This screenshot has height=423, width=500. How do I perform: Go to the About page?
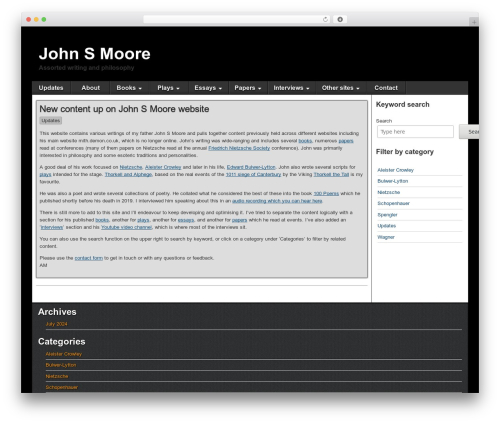pos(90,88)
